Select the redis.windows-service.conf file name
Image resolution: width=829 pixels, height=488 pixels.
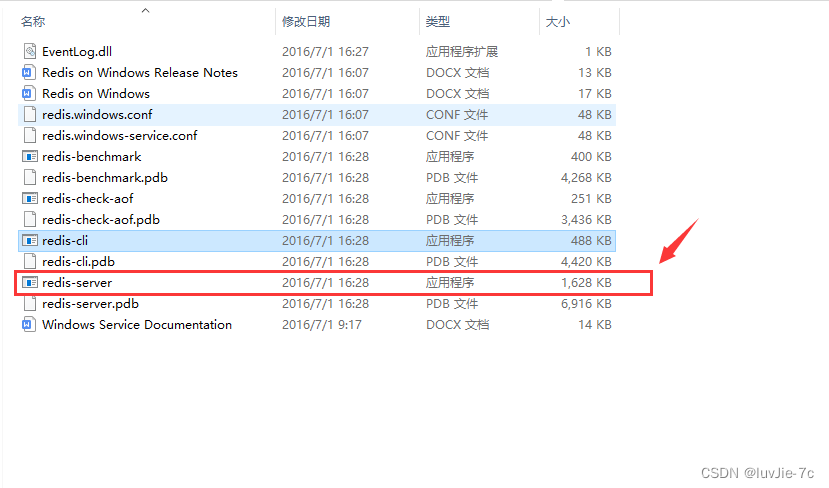click(119, 135)
